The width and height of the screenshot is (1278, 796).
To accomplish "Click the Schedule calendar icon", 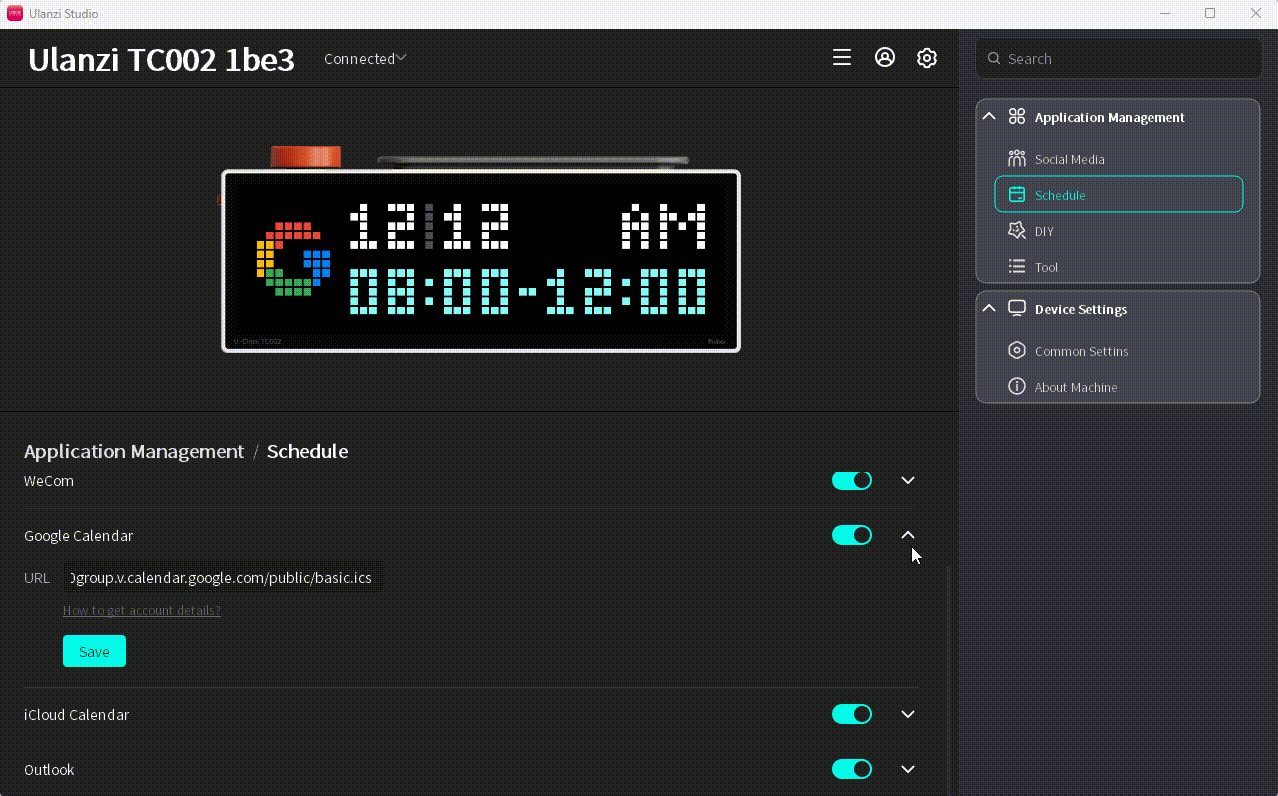I will [x=1017, y=195].
